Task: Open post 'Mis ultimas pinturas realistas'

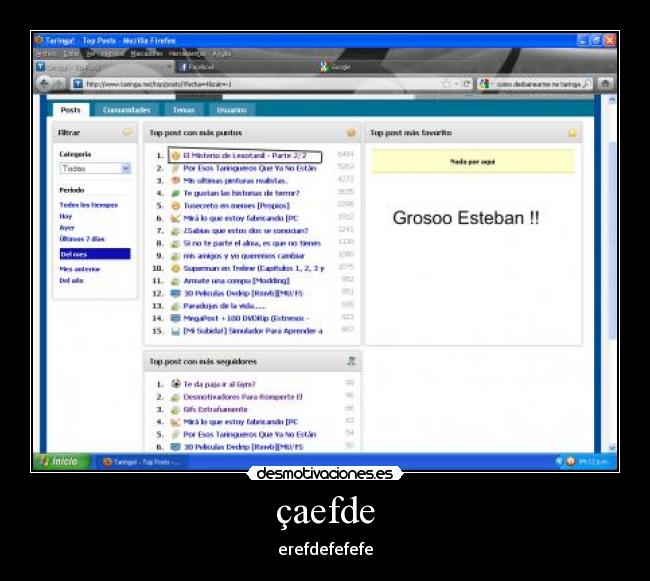Action: point(235,181)
